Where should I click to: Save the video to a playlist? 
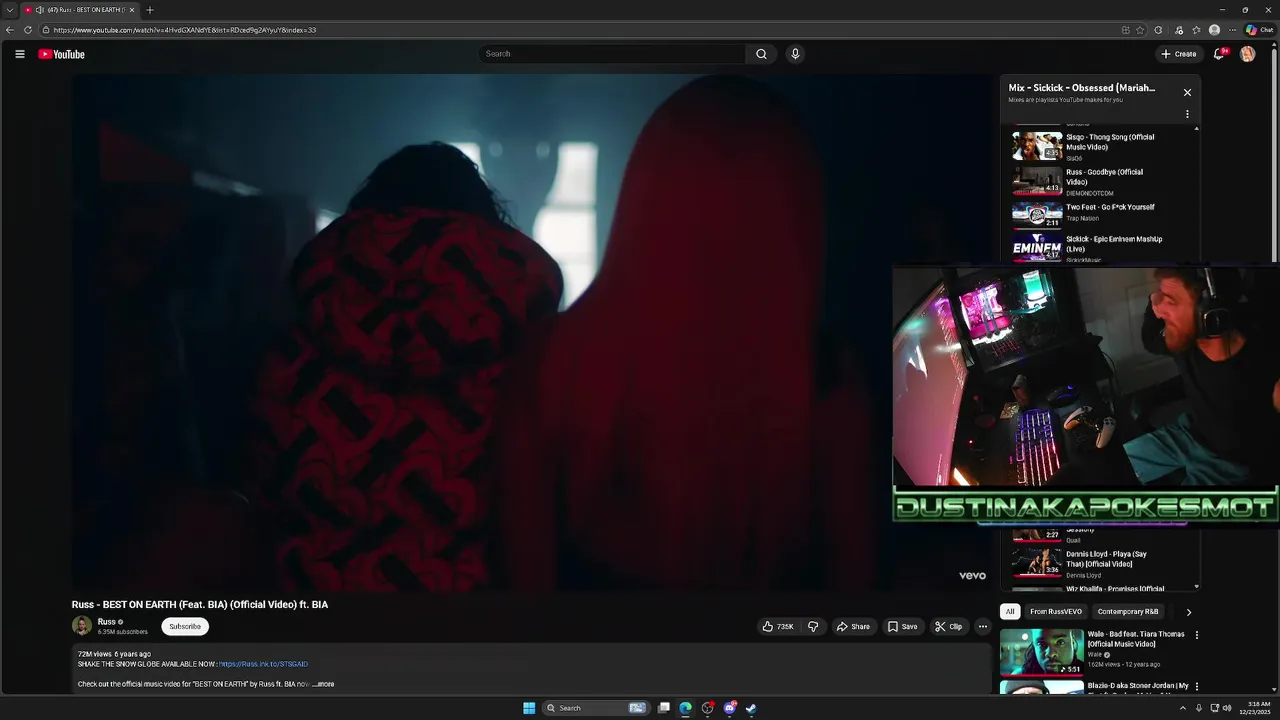[x=902, y=627]
